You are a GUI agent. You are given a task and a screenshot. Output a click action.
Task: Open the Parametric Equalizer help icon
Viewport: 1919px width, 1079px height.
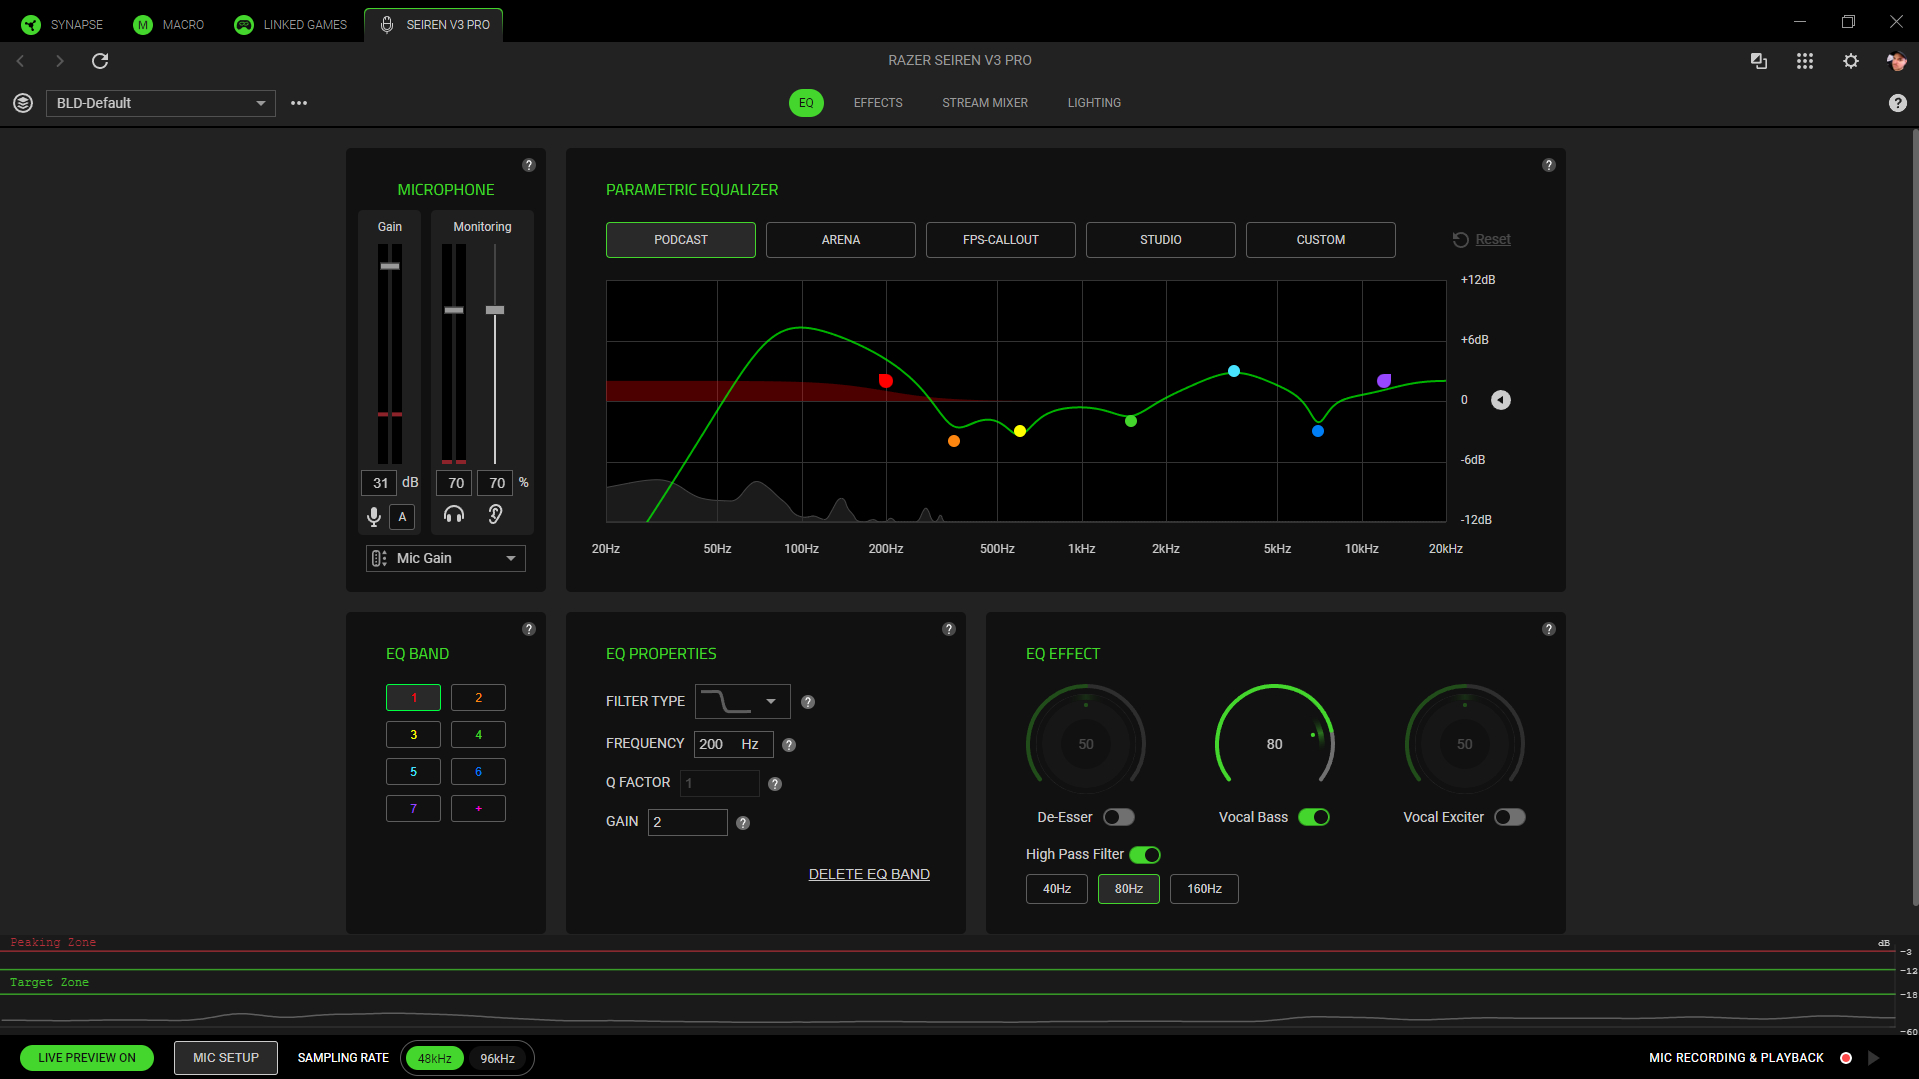(x=1549, y=165)
